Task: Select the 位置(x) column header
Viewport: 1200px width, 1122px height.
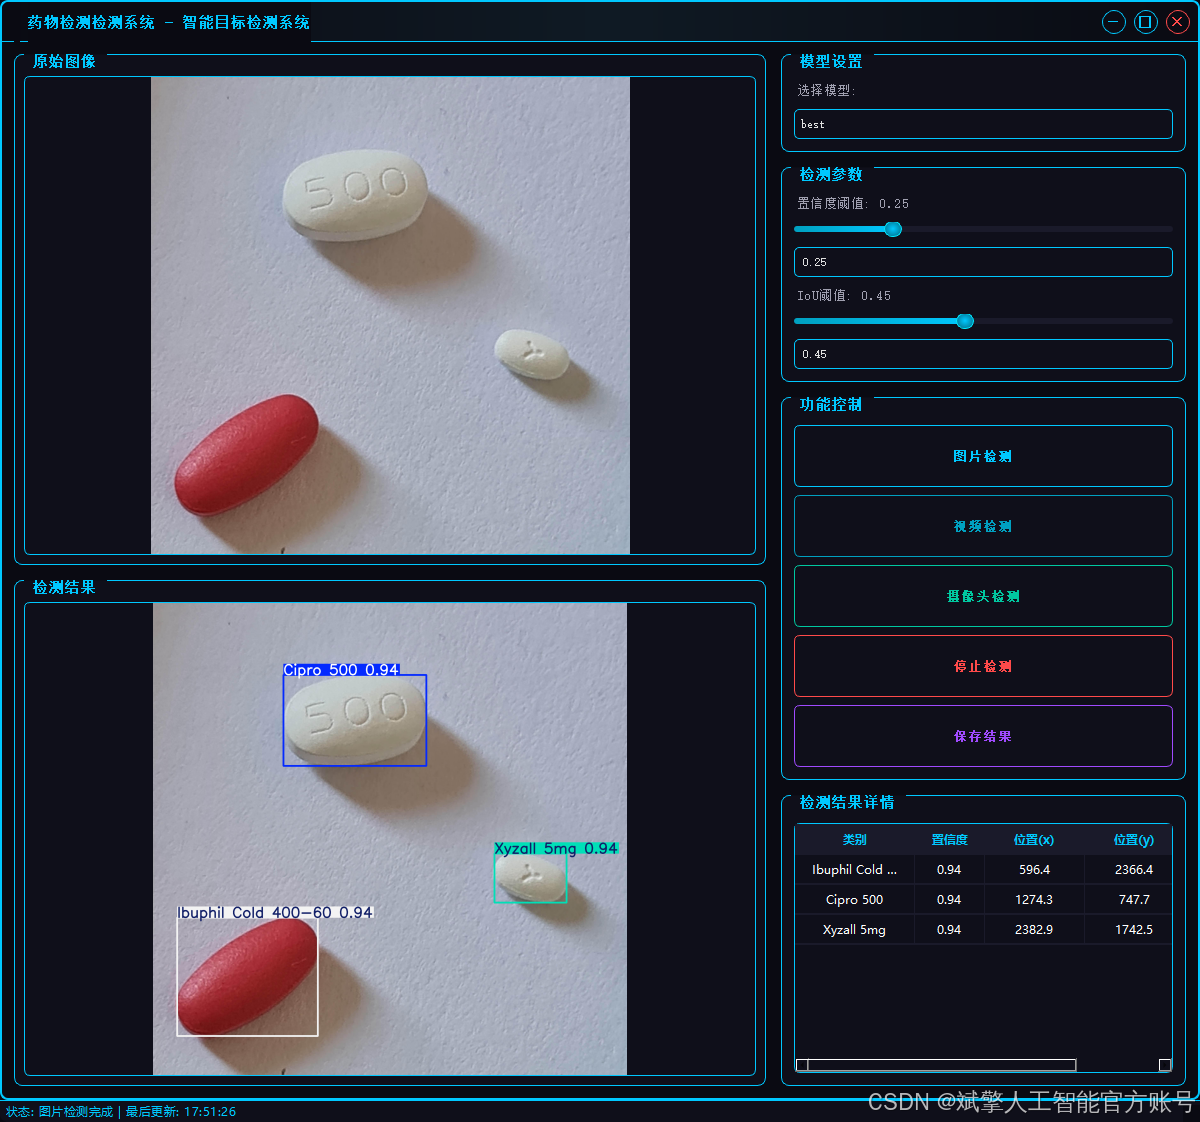Action: coord(1034,840)
